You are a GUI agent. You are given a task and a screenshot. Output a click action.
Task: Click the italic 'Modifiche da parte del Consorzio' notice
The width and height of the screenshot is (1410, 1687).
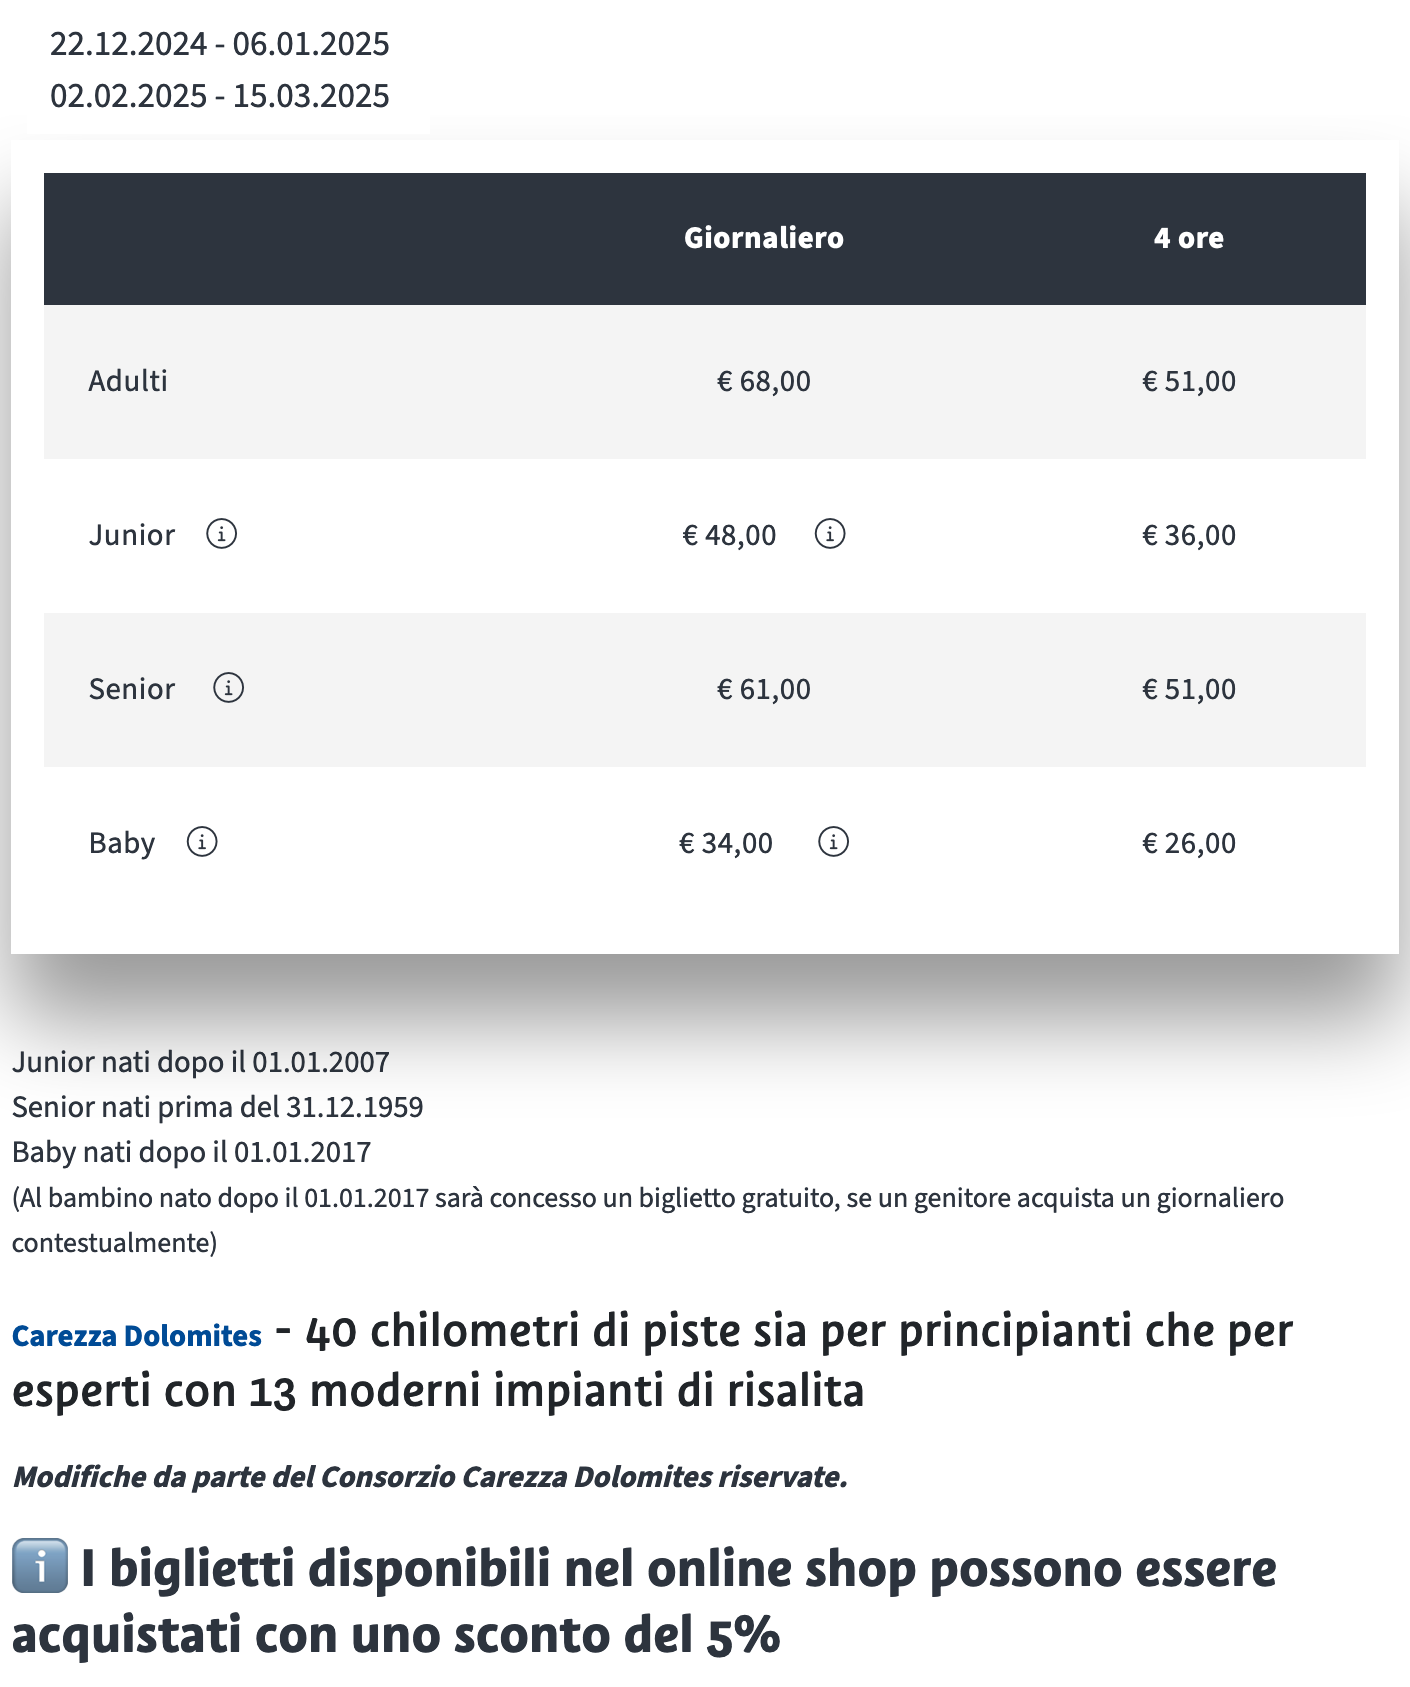[x=430, y=1477]
